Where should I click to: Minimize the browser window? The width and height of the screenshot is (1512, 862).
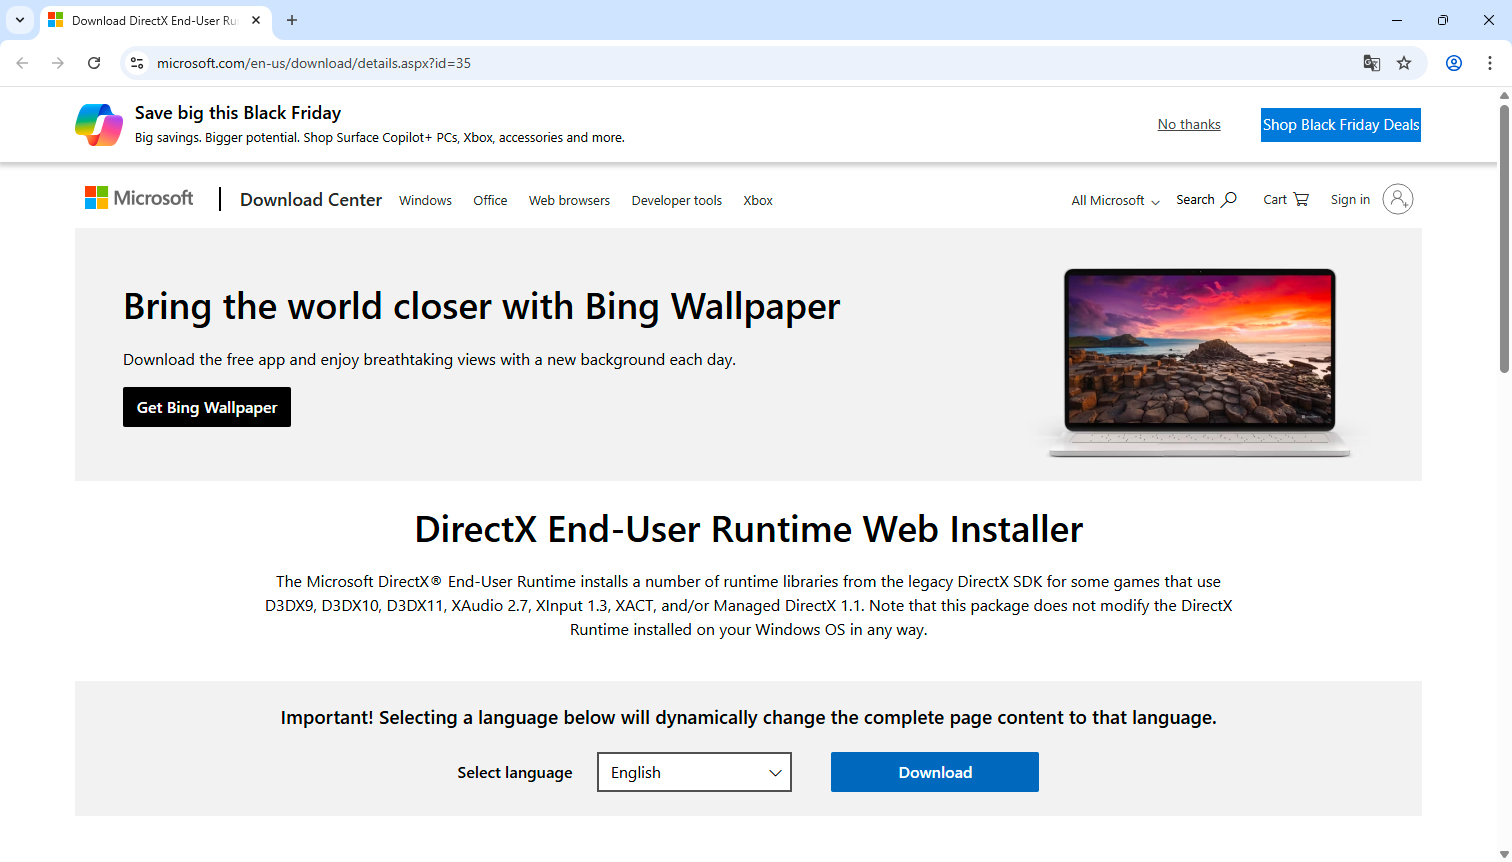1397,20
